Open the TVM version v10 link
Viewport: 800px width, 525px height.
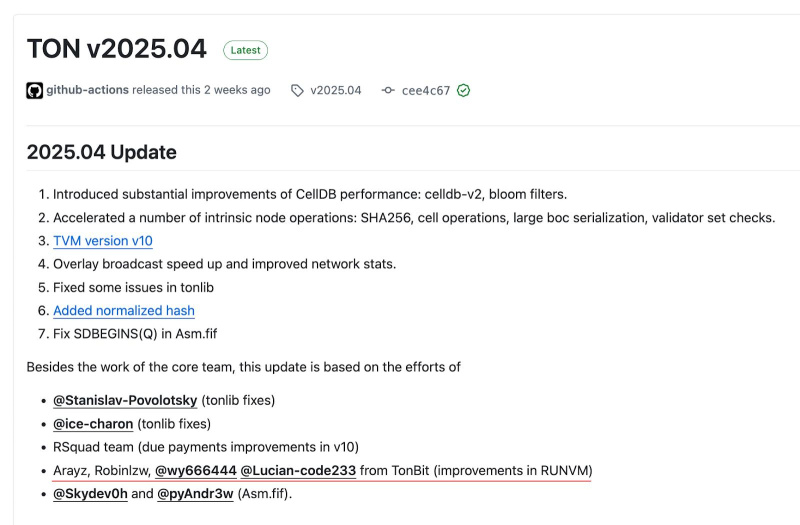103,241
